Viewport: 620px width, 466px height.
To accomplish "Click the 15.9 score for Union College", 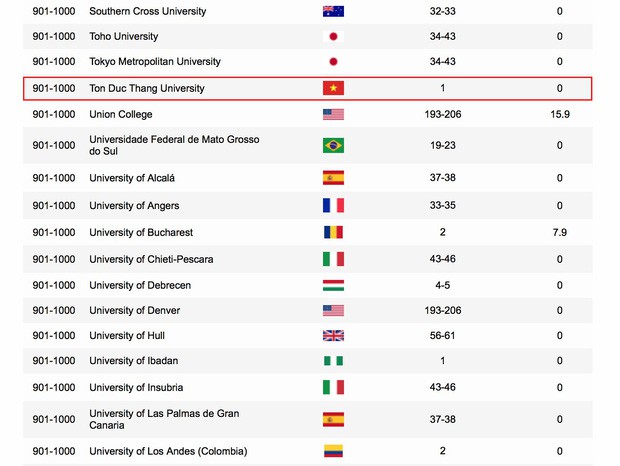I will [x=560, y=114].
